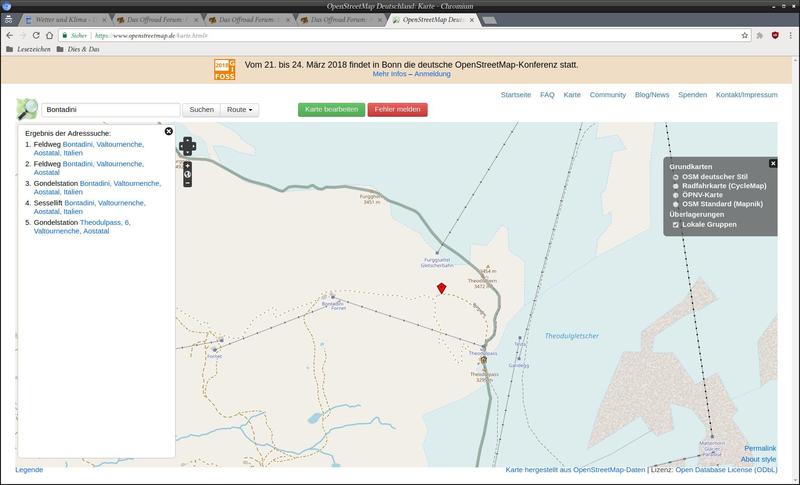Viewport: 800px width, 485px height.
Task: Open the About style link
Action: point(758,460)
